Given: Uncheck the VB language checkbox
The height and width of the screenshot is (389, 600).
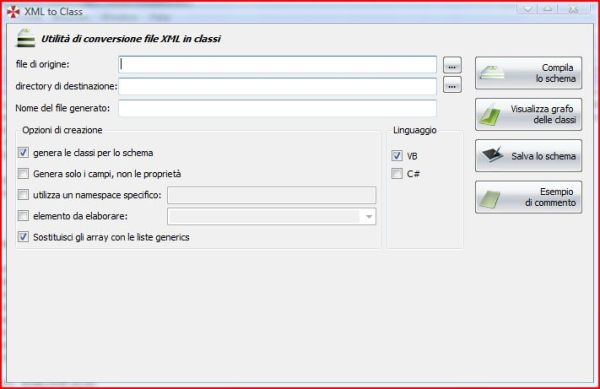Looking at the screenshot, I should 397,156.
